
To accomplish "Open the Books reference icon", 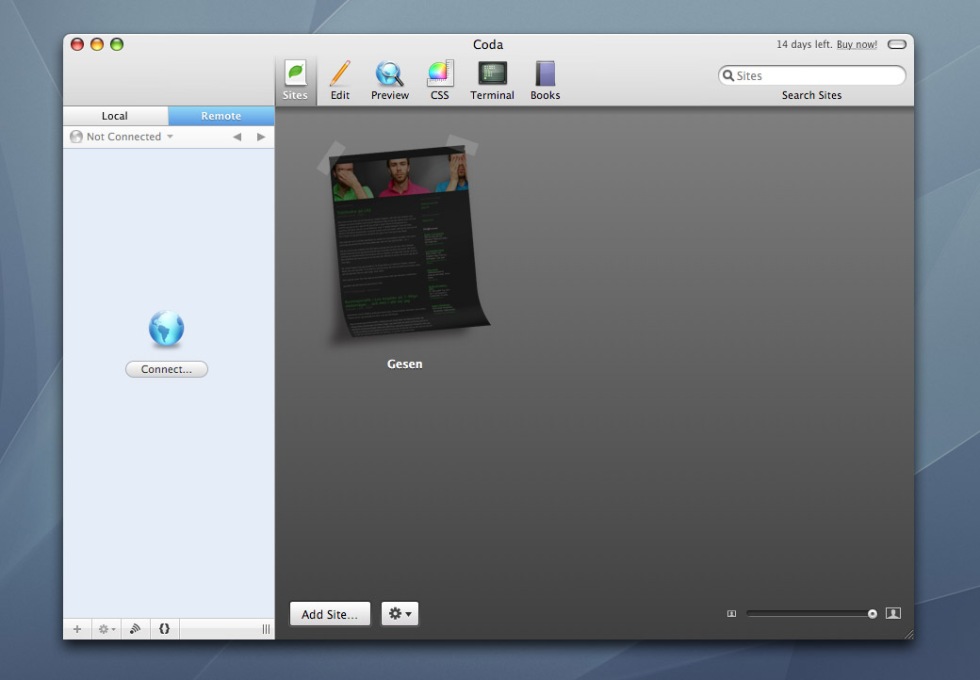I will pos(545,80).
